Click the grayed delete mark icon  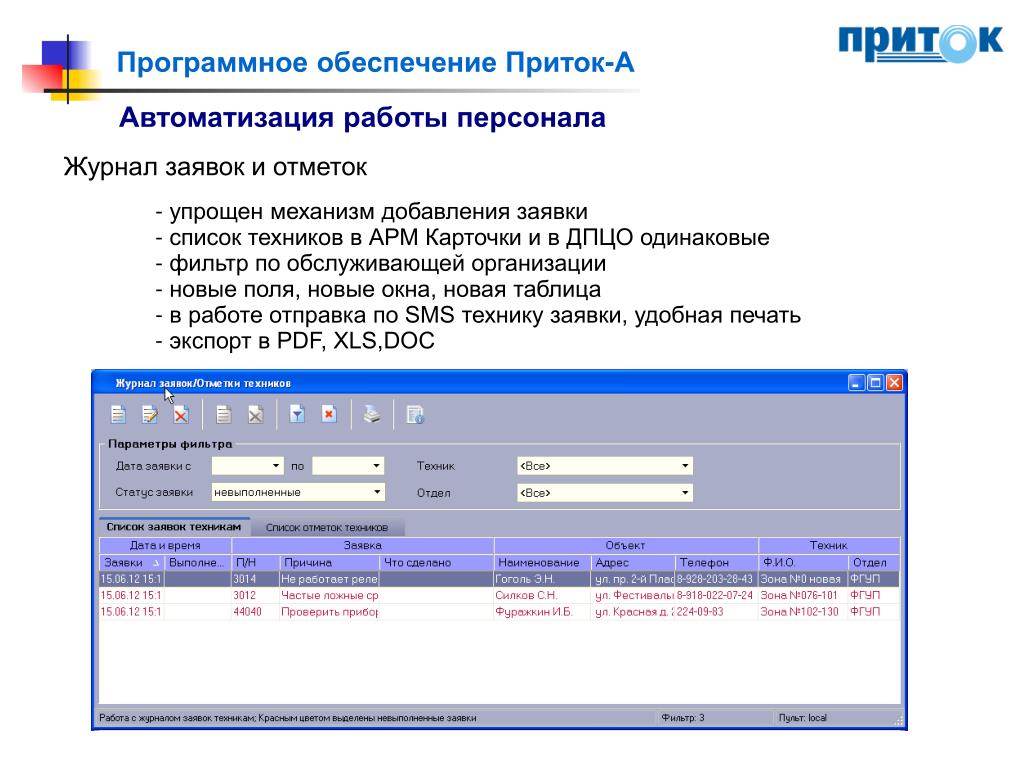[x=256, y=414]
